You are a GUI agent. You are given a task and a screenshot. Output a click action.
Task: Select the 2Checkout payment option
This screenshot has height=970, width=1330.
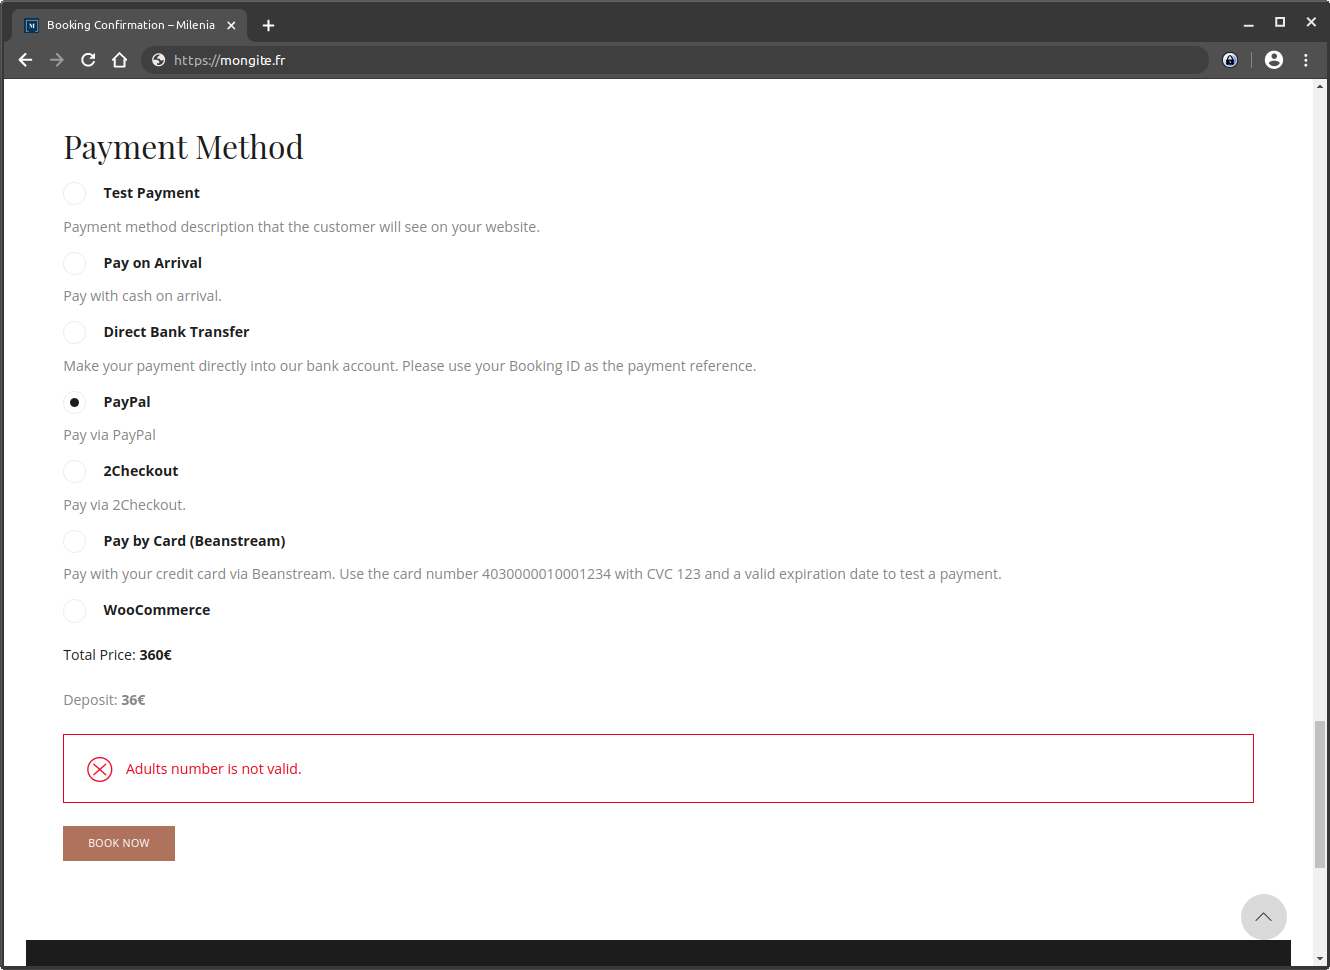click(x=75, y=471)
